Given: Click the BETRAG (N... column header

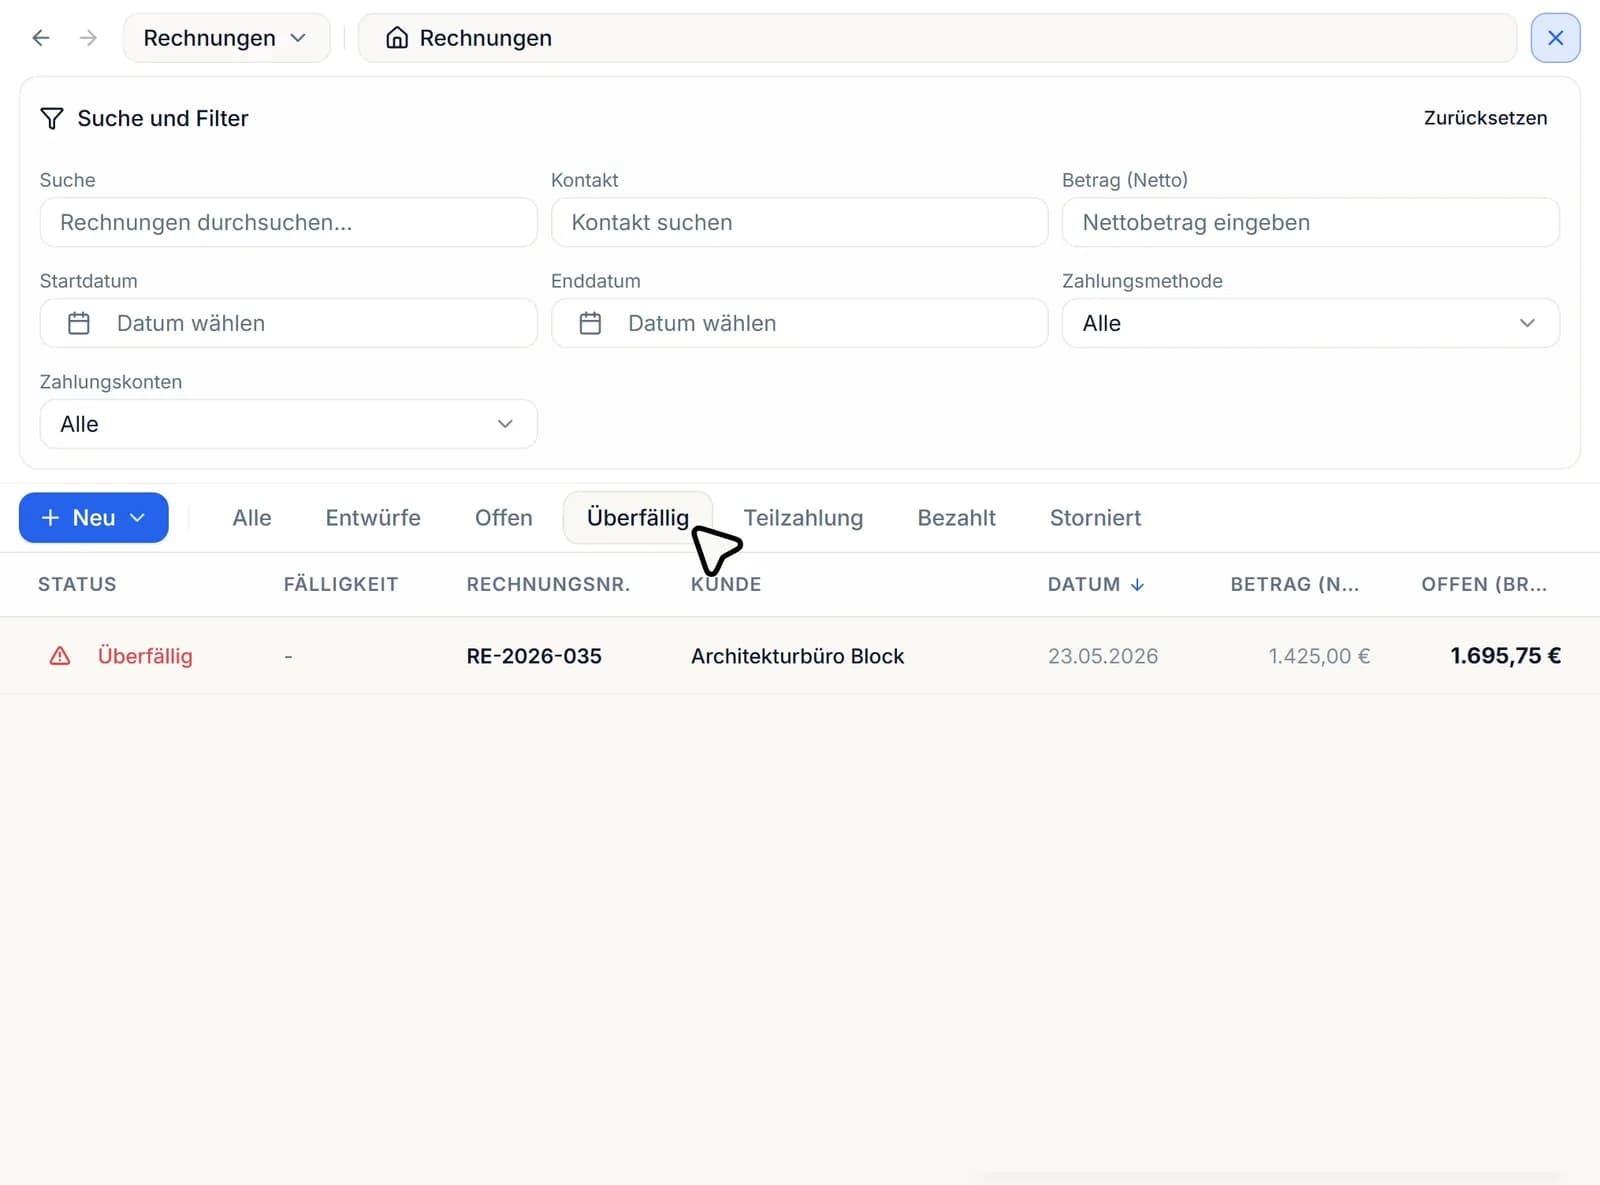Looking at the screenshot, I should [x=1294, y=585].
